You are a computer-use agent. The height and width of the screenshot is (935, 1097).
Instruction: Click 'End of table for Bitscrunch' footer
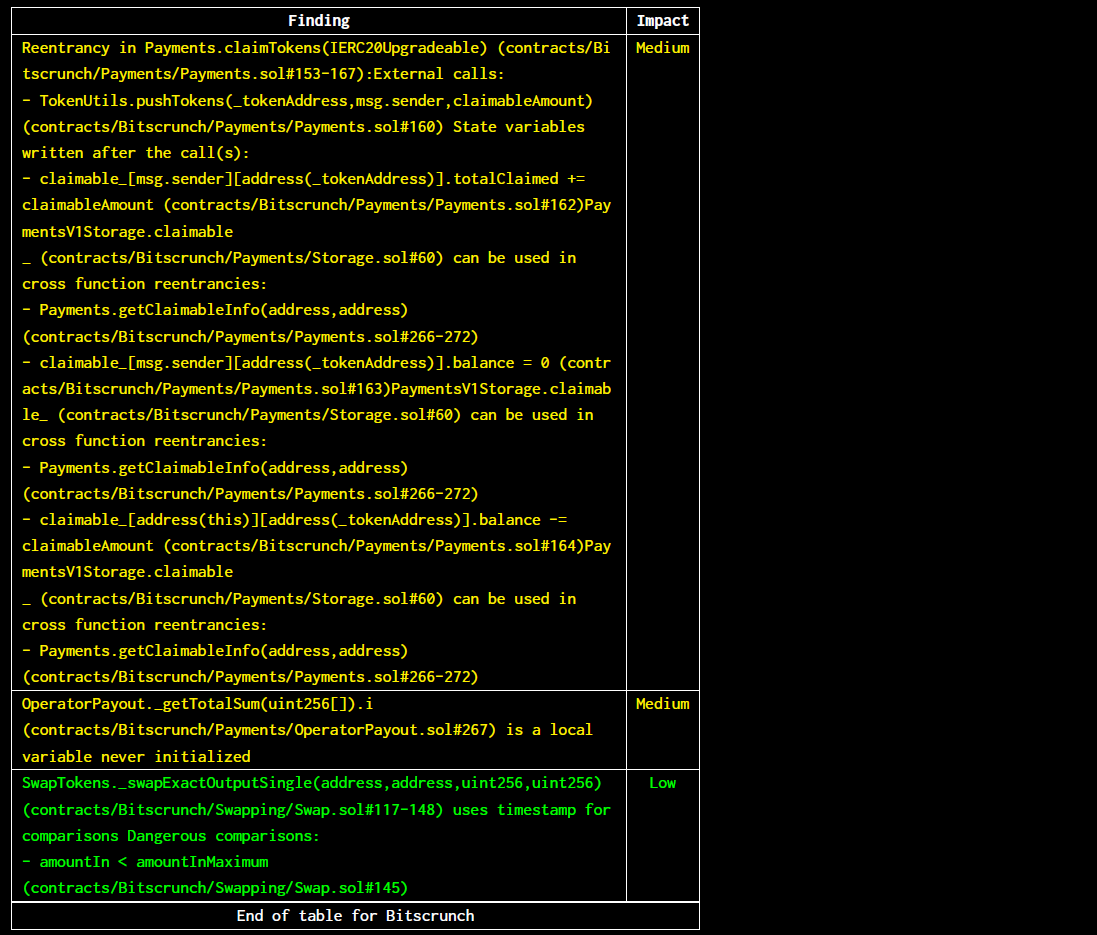pos(355,915)
